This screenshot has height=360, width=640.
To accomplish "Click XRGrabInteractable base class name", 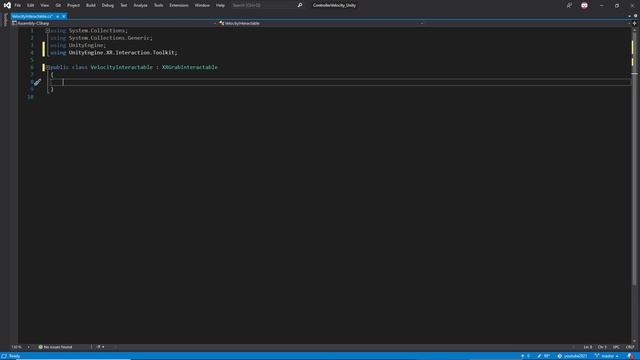I will pyautogui.click(x=190, y=67).
